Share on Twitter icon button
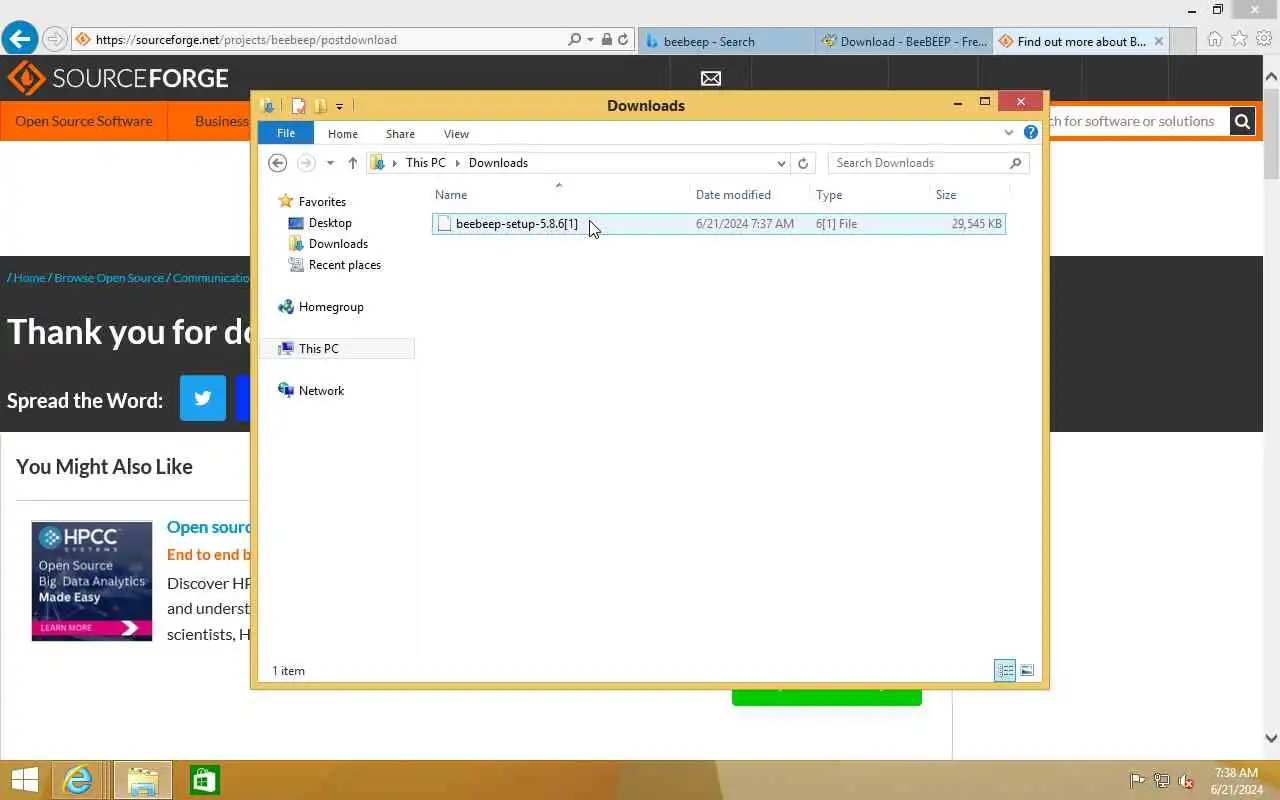The height and width of the screenshot is (800, 1280). pos(203,398)
